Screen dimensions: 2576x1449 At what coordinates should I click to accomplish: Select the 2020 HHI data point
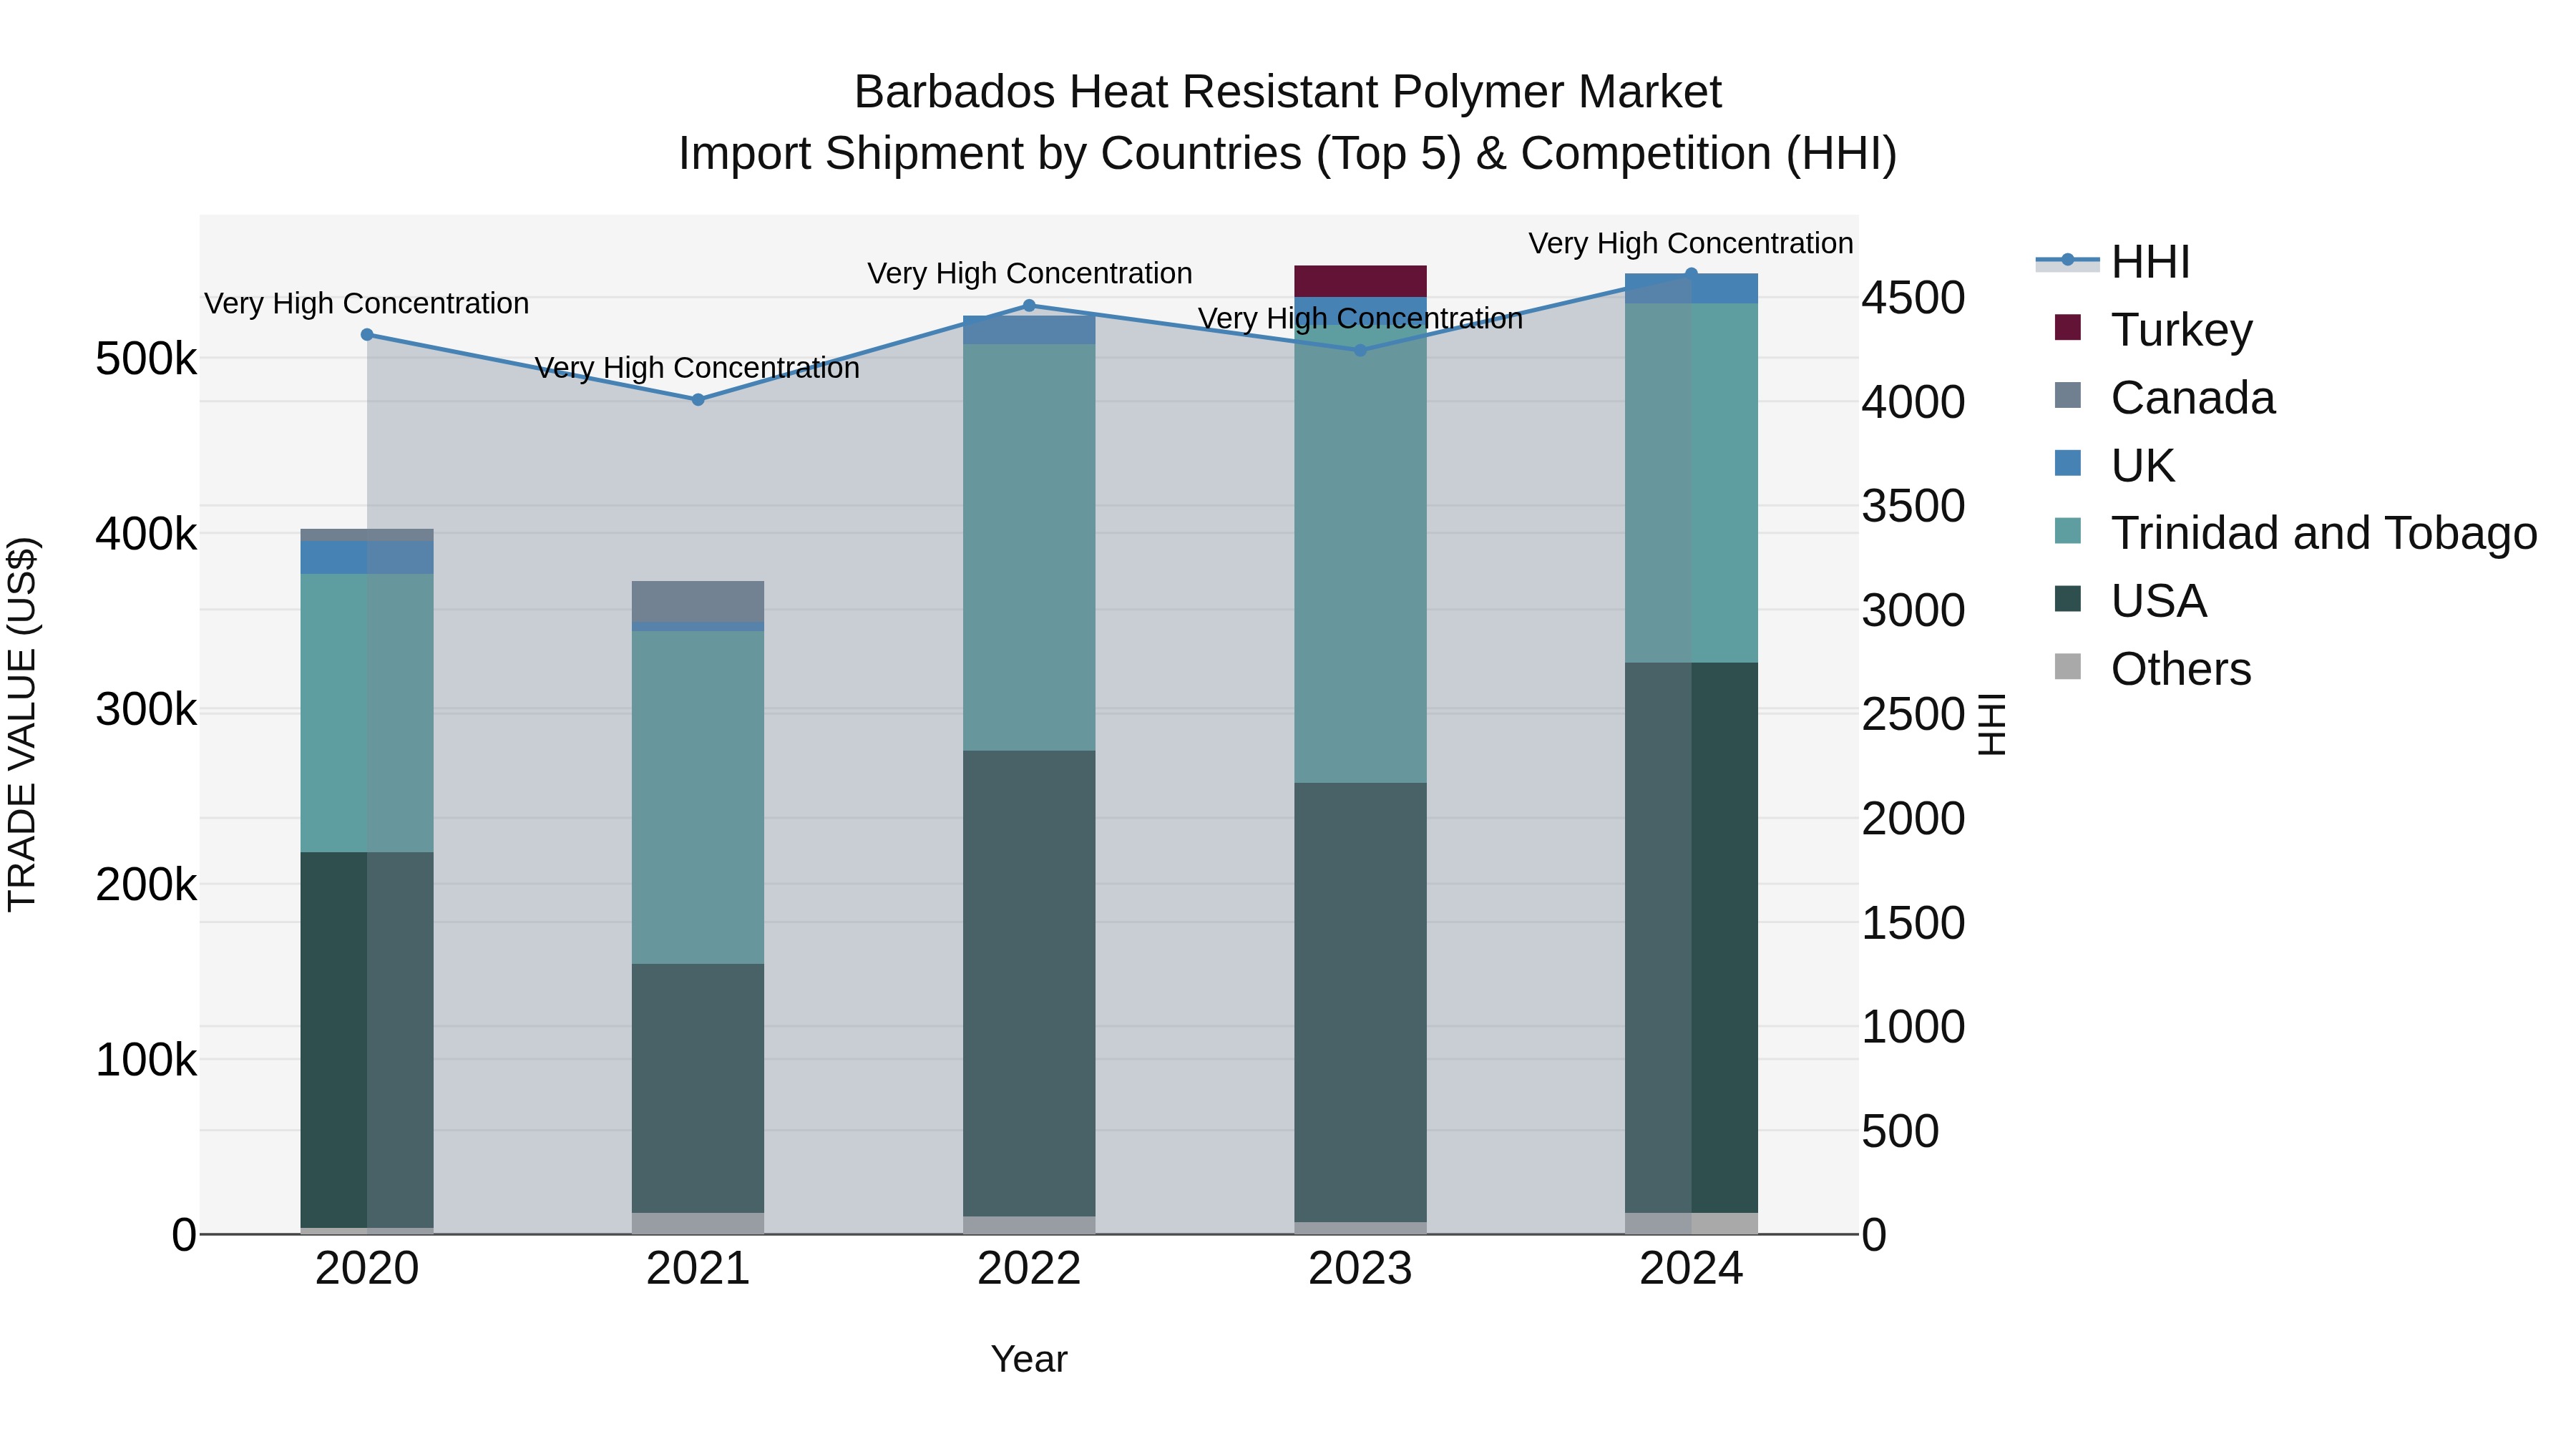click(x=367, y=335)
